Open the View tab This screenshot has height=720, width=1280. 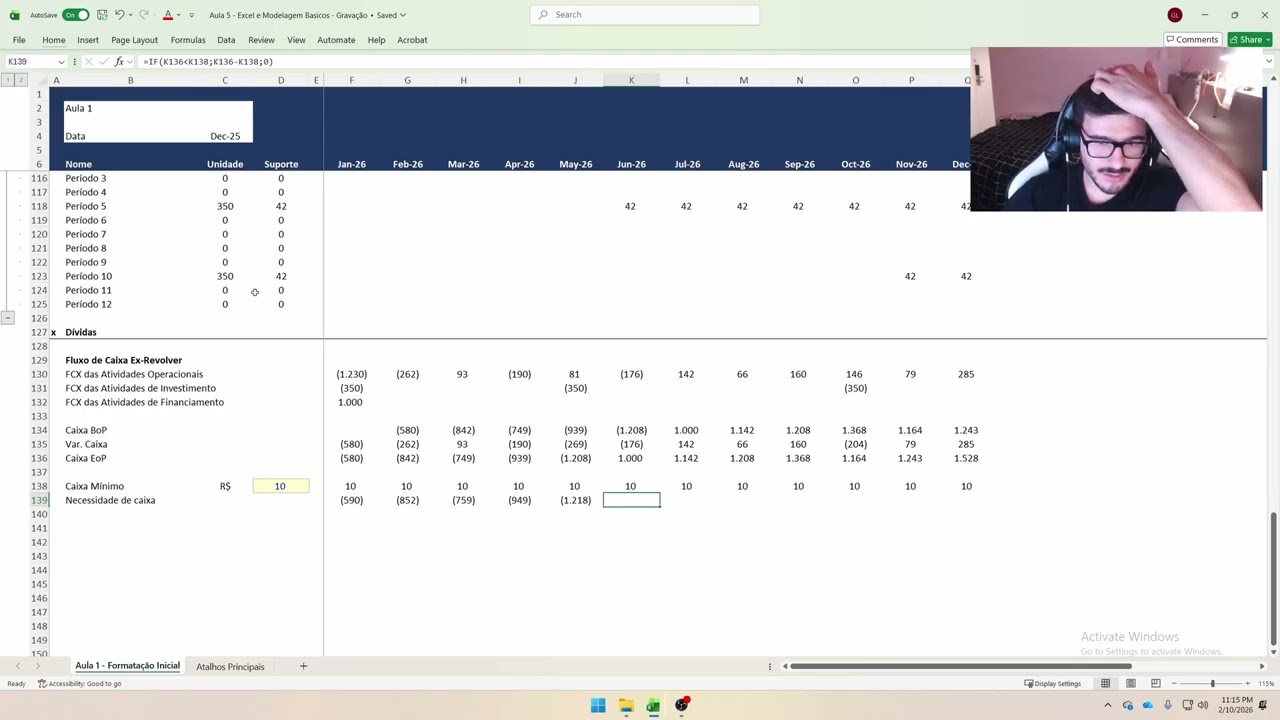296,40
